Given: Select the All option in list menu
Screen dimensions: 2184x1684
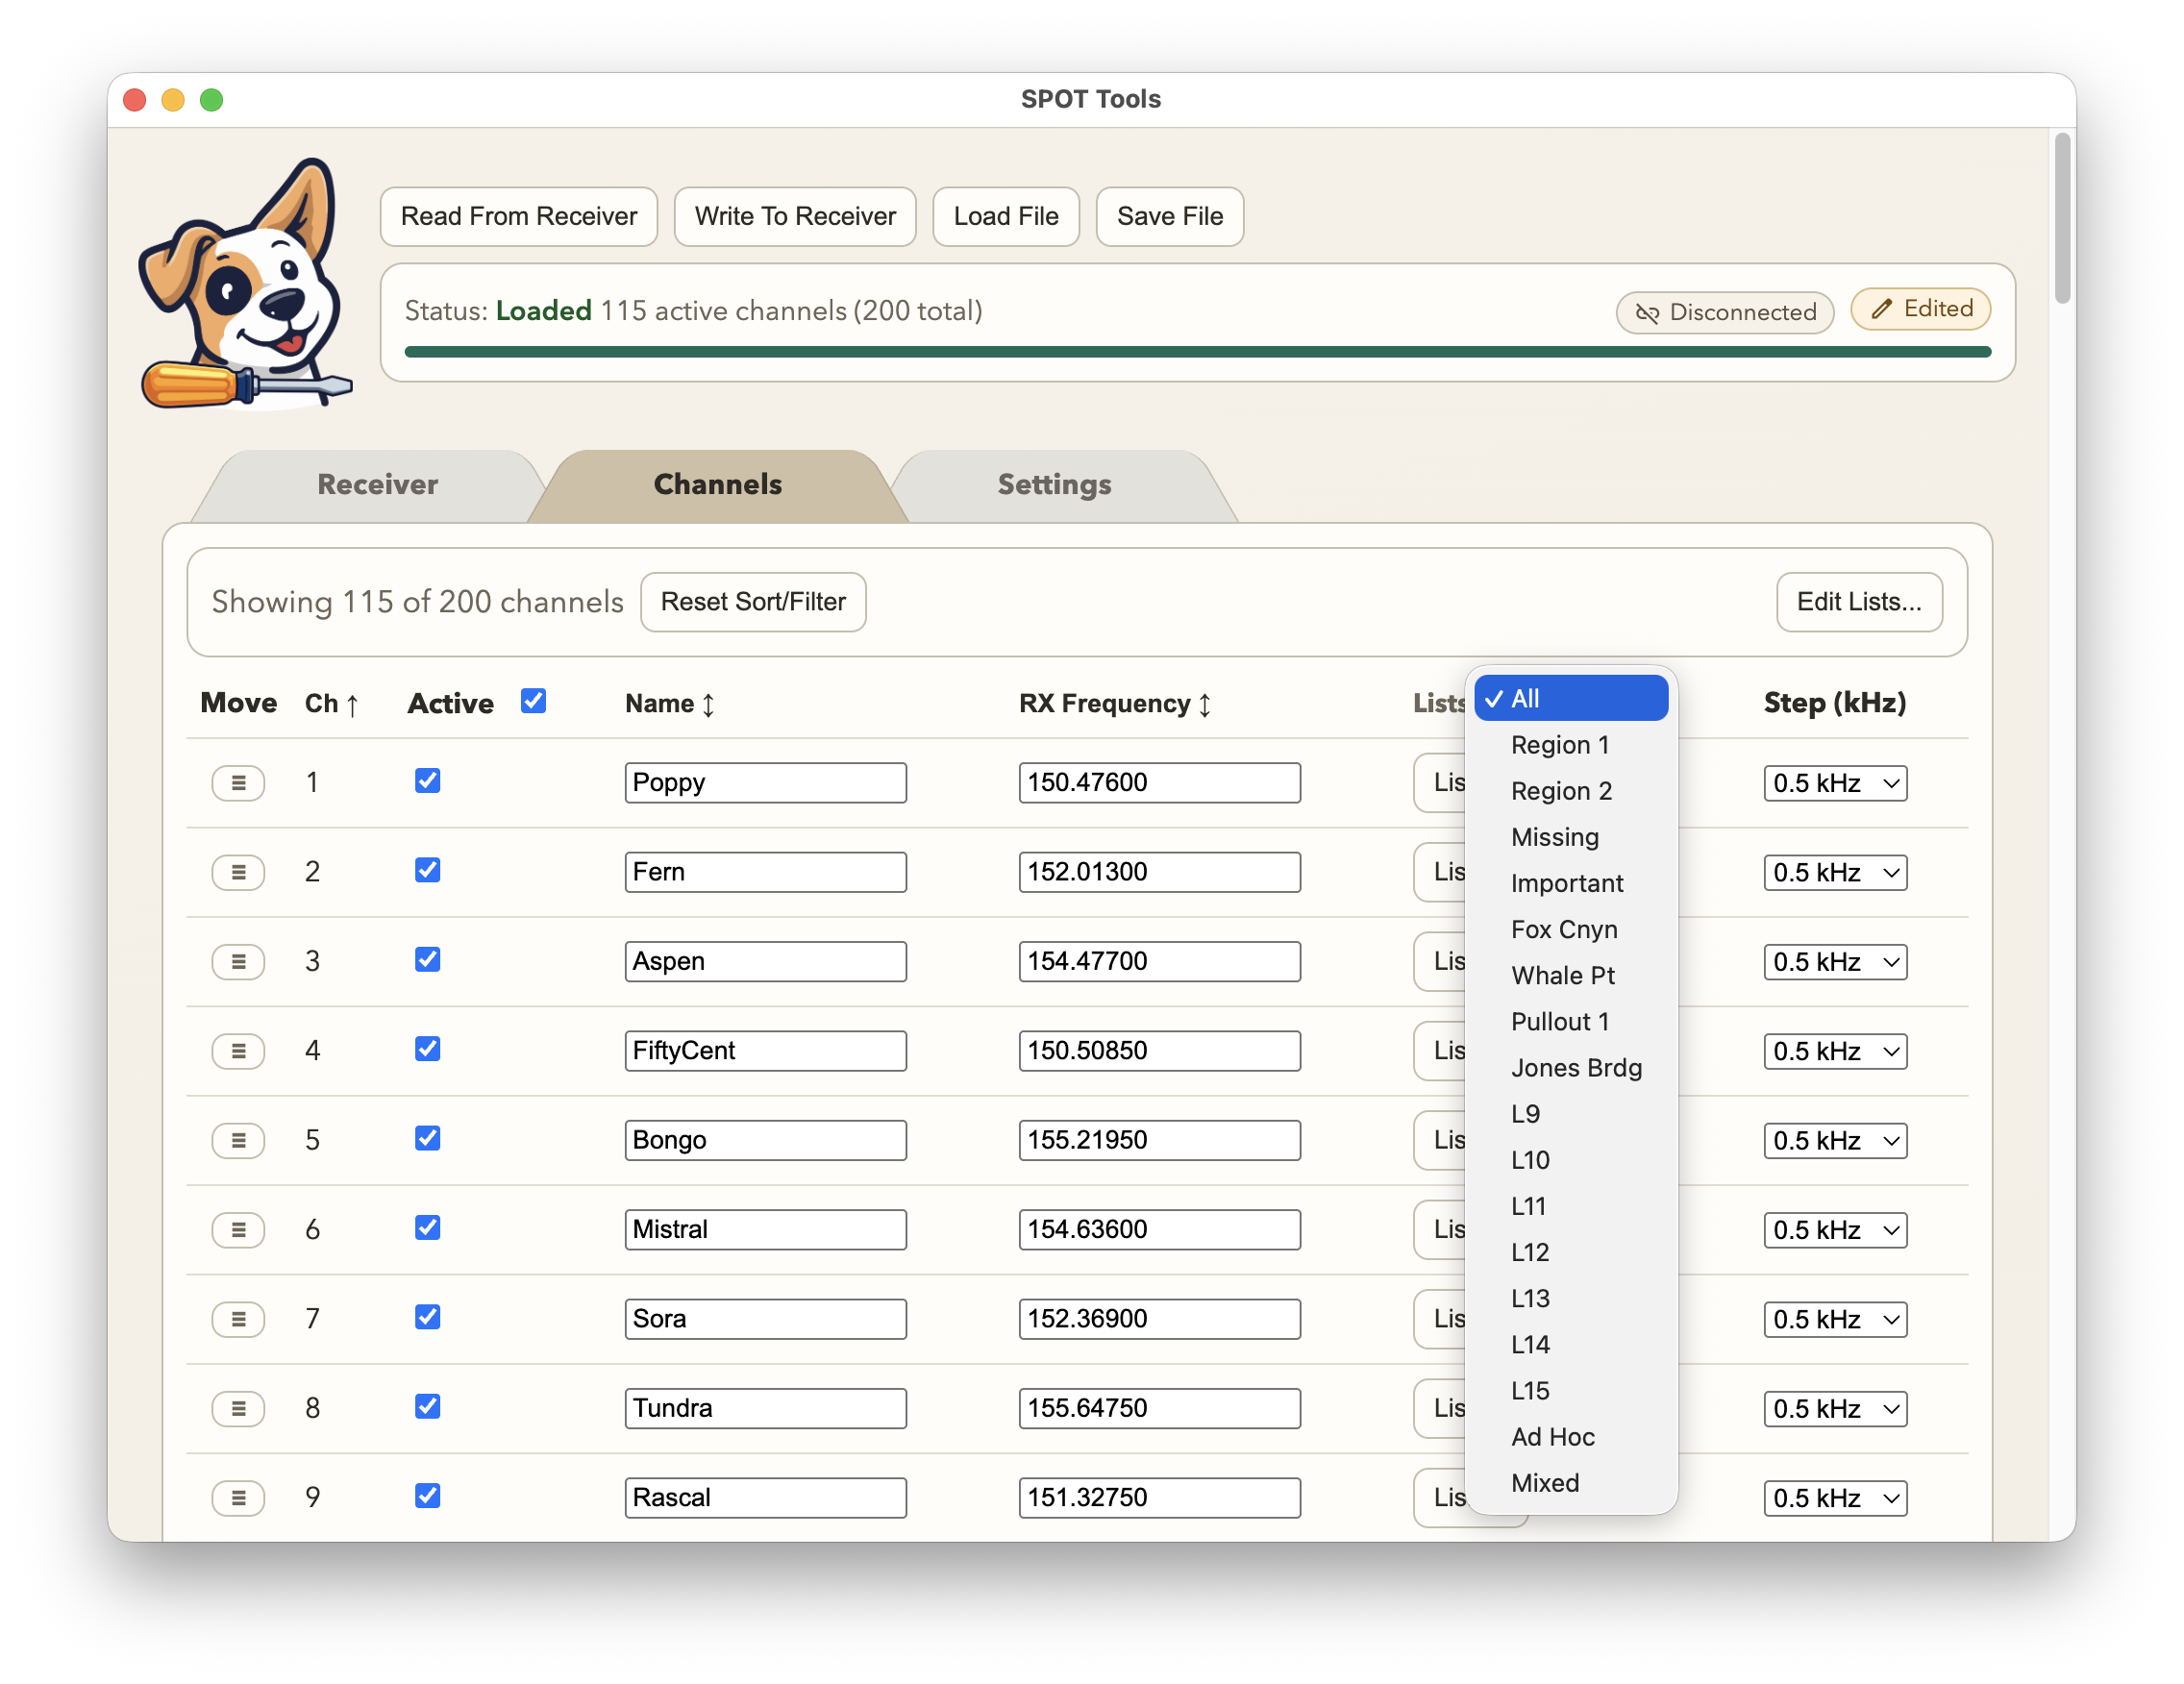Looking at the screenshot, I should tap(1571, 698).
